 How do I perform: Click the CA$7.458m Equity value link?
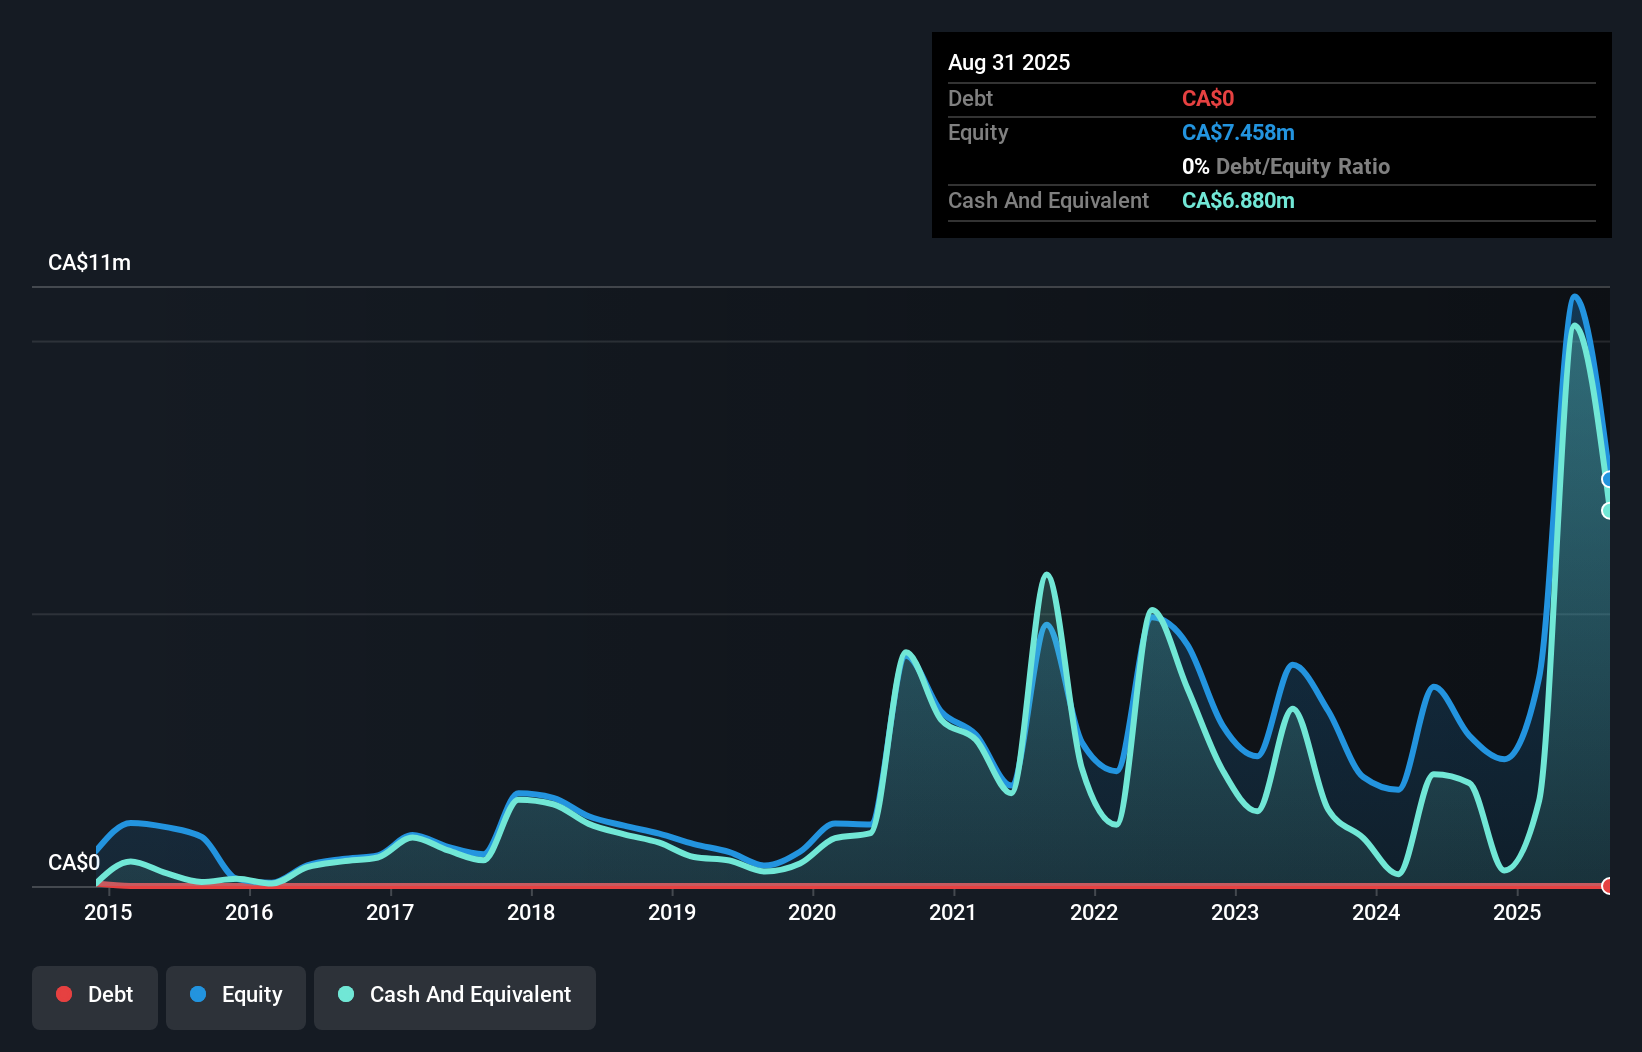click(x=1238, y=132)
